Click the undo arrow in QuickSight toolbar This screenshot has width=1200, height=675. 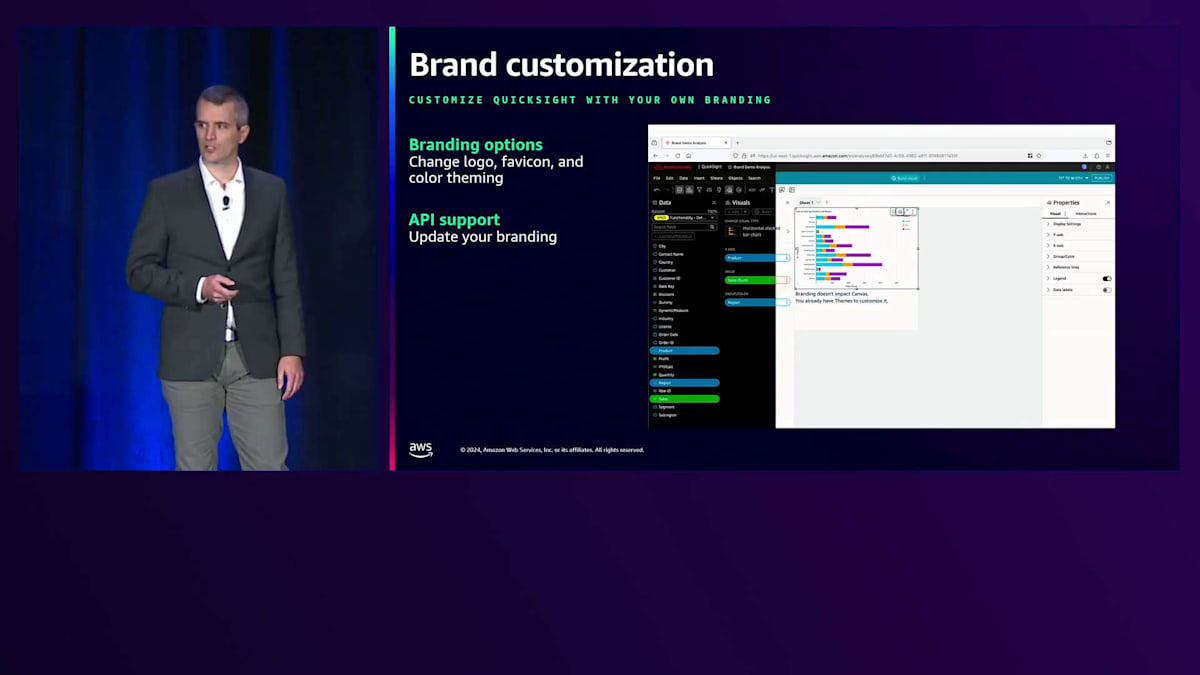pyautogui.click(x=656, y=190)
